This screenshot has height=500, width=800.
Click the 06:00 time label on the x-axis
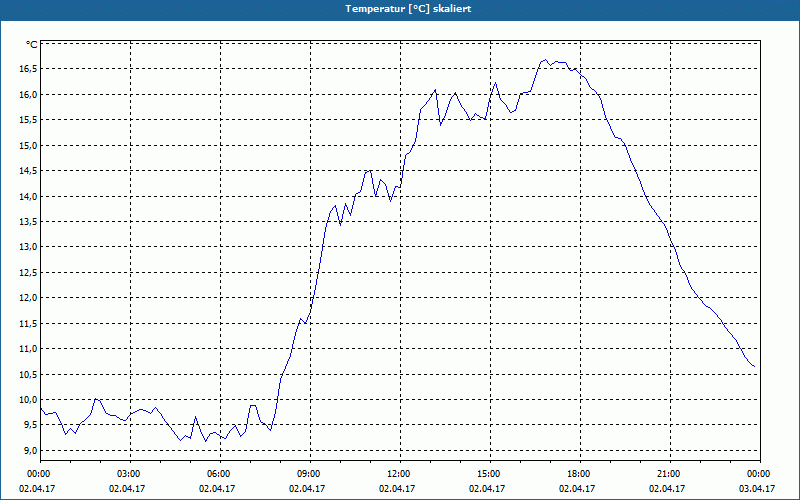point(220,474)
